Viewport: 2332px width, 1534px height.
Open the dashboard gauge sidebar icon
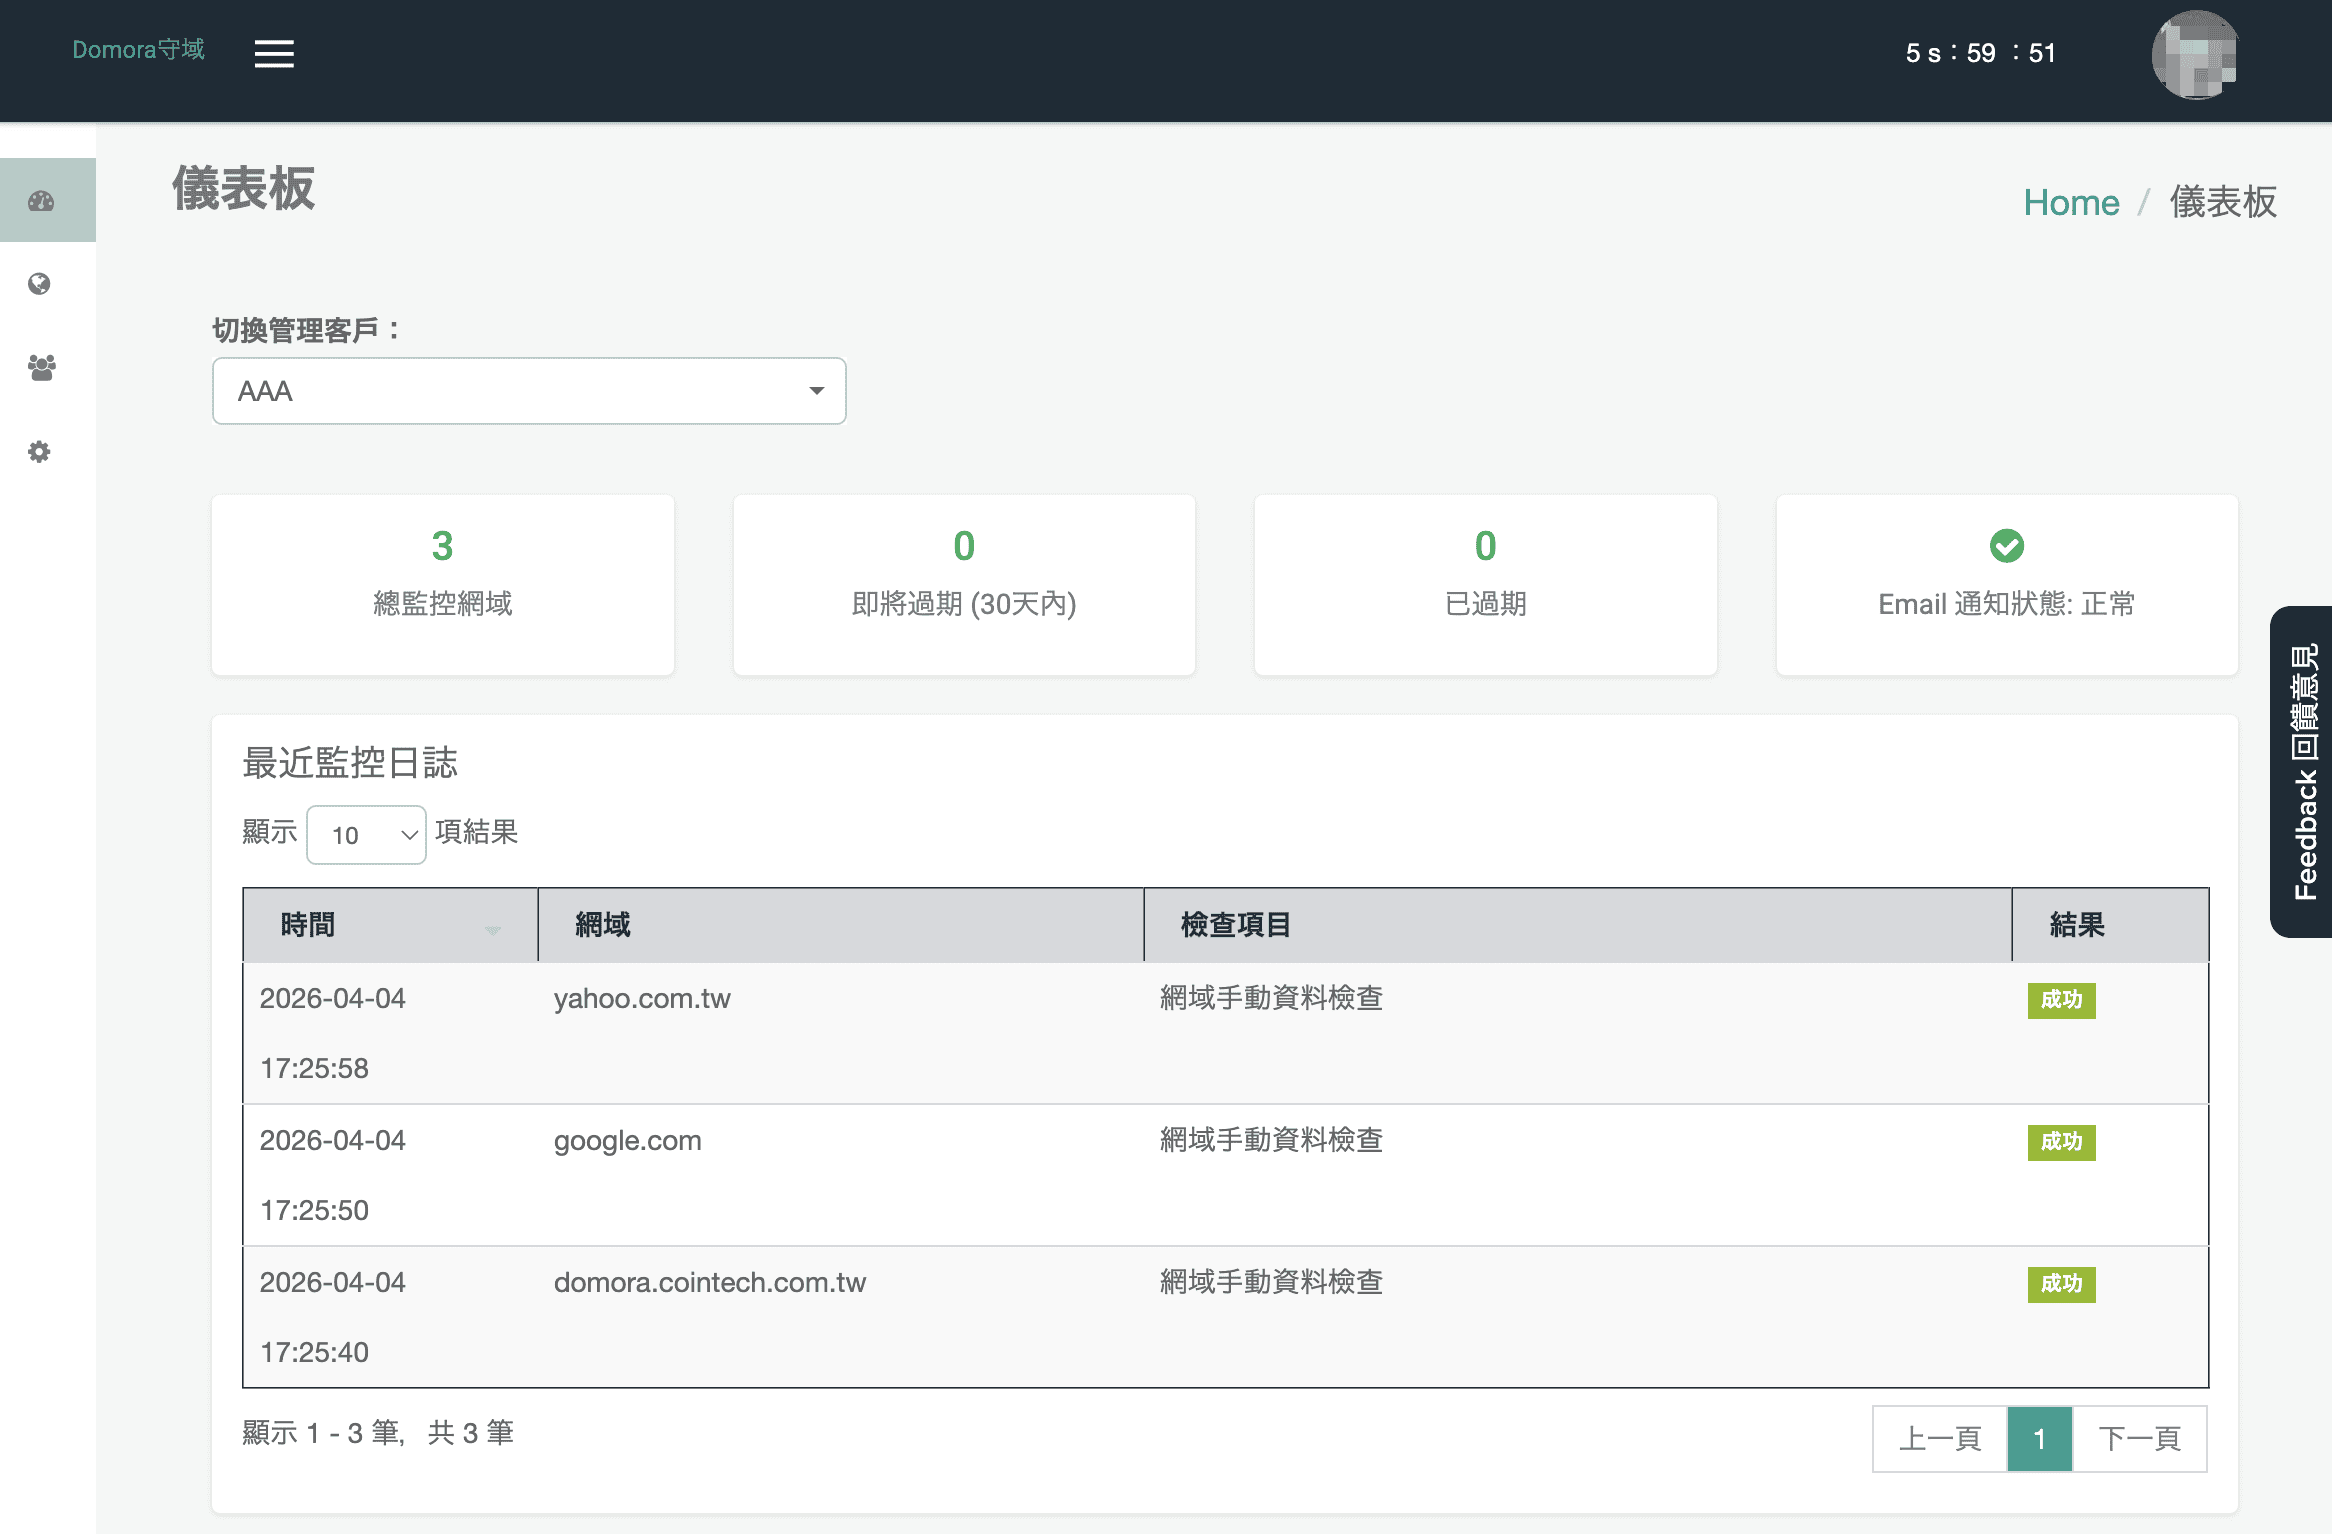pos(41,201)
